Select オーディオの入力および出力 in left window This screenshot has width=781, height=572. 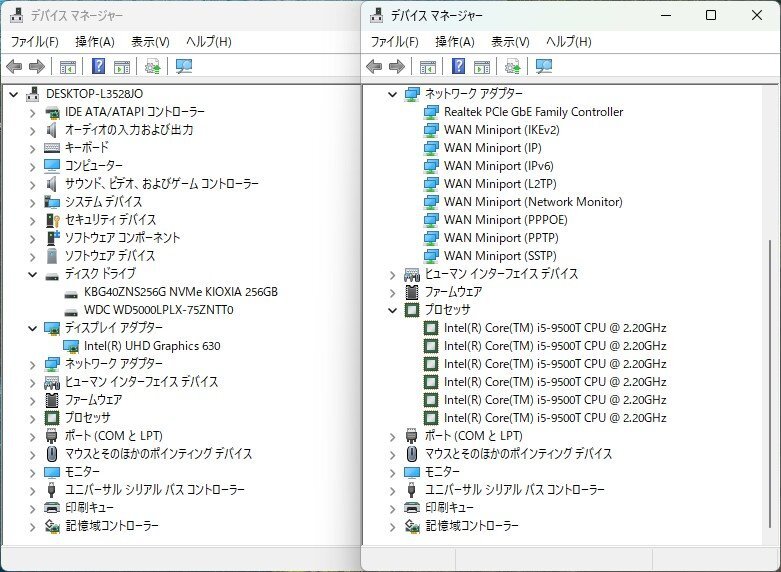point(129,130)
